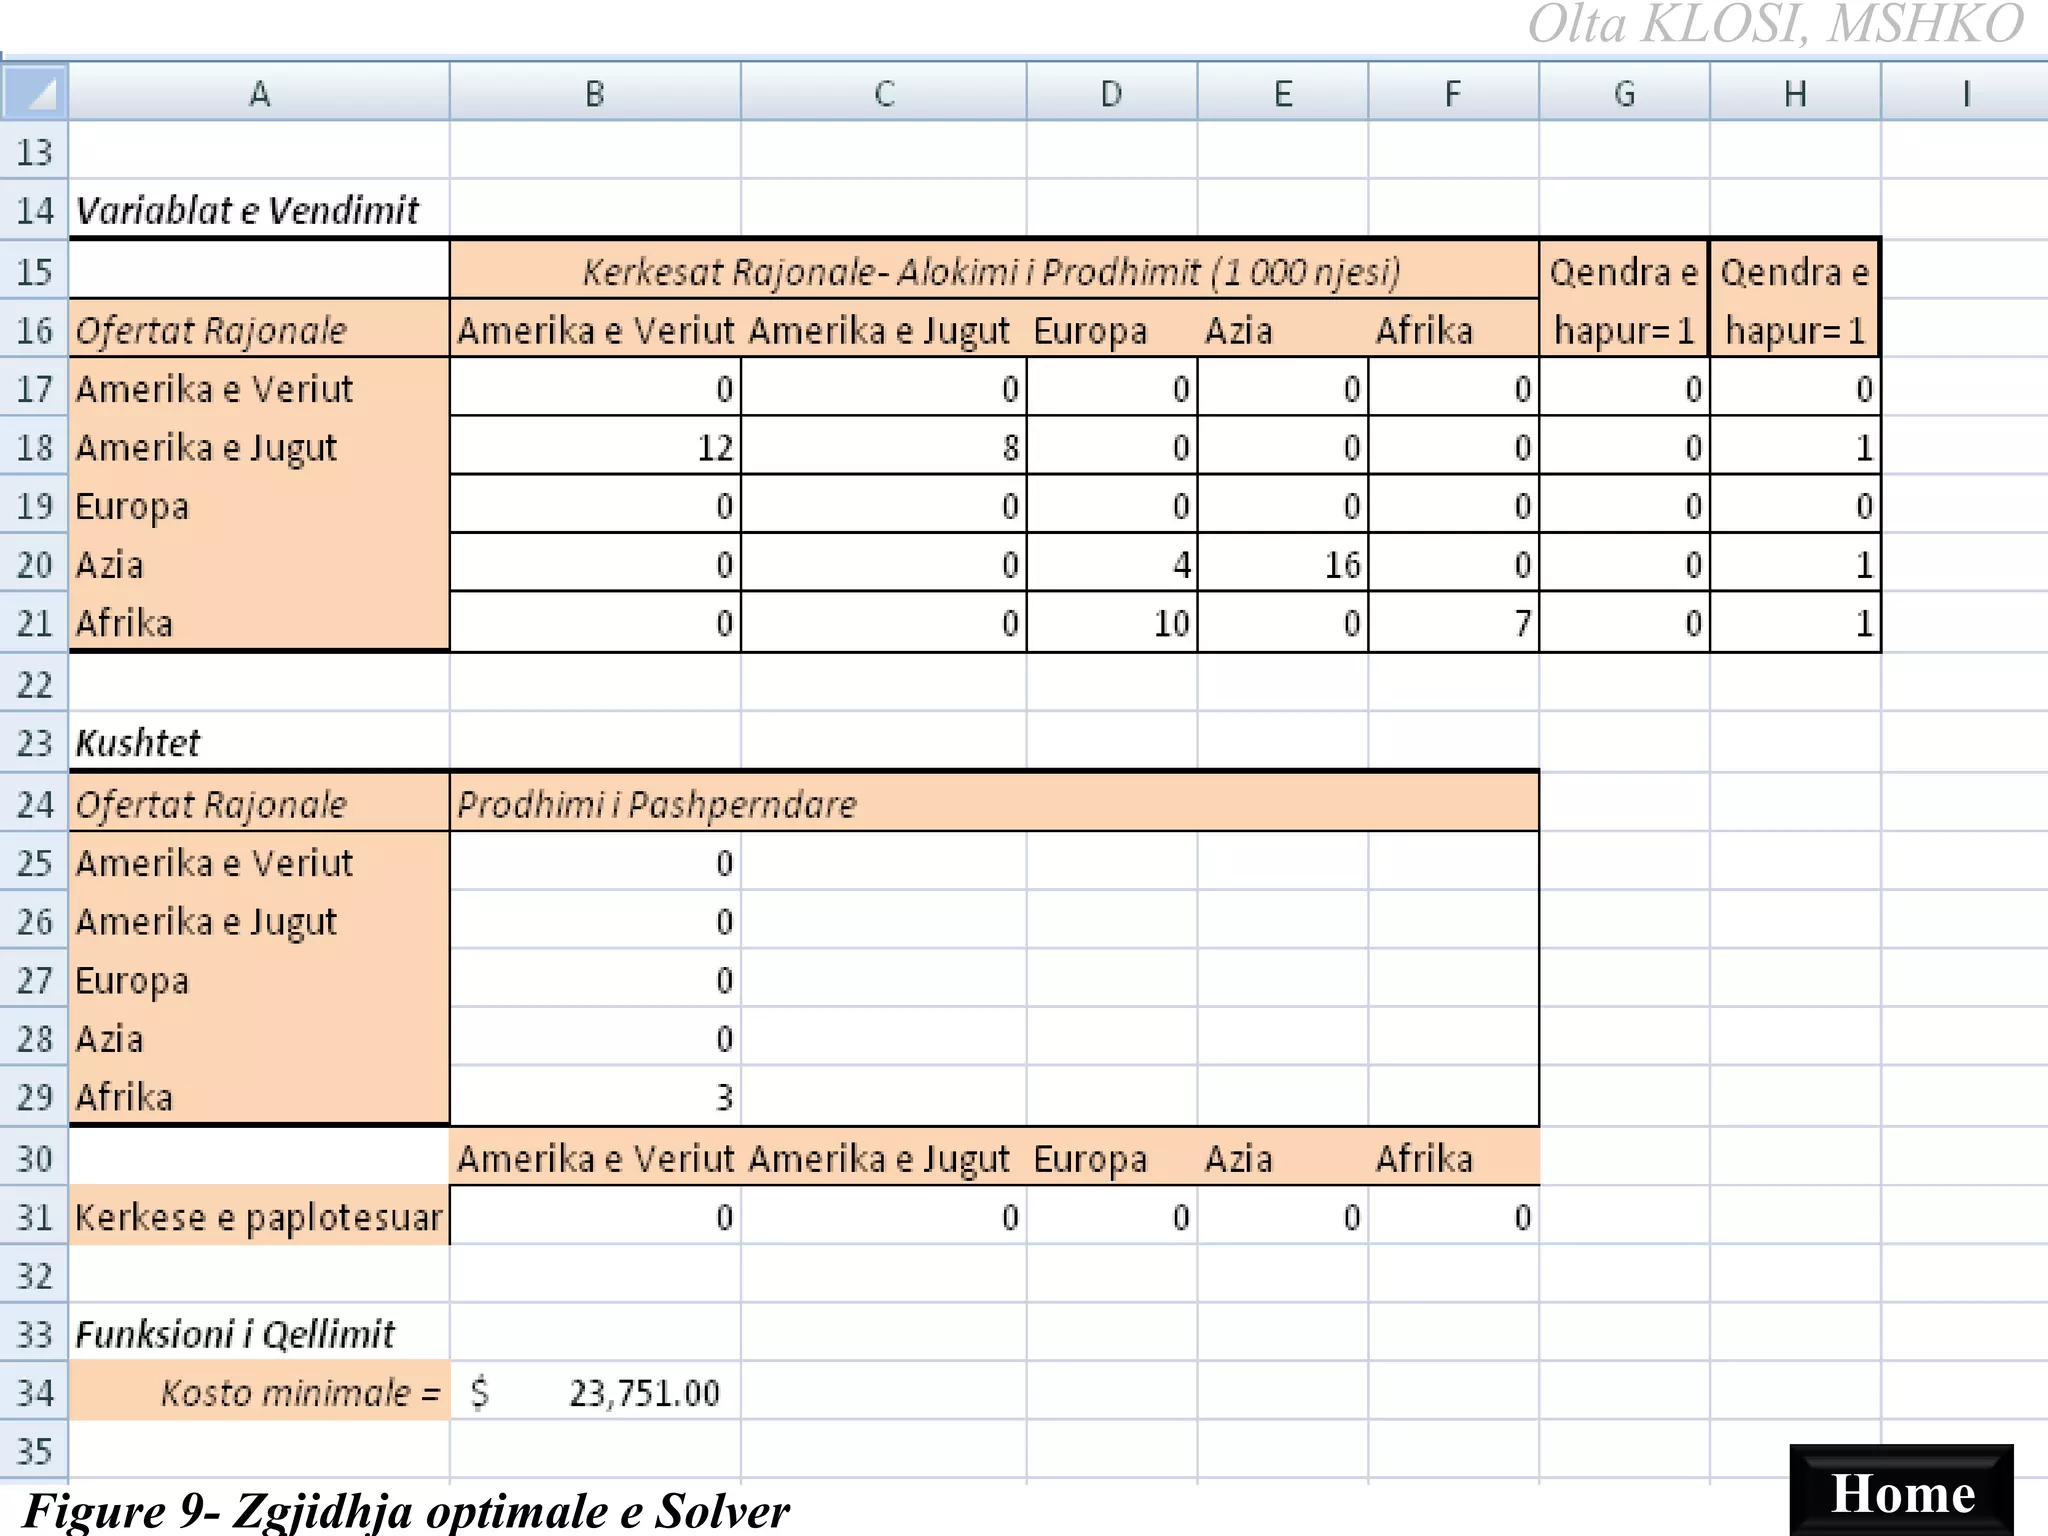Select column D header

pyautogui.click(x=1111, y=93)
